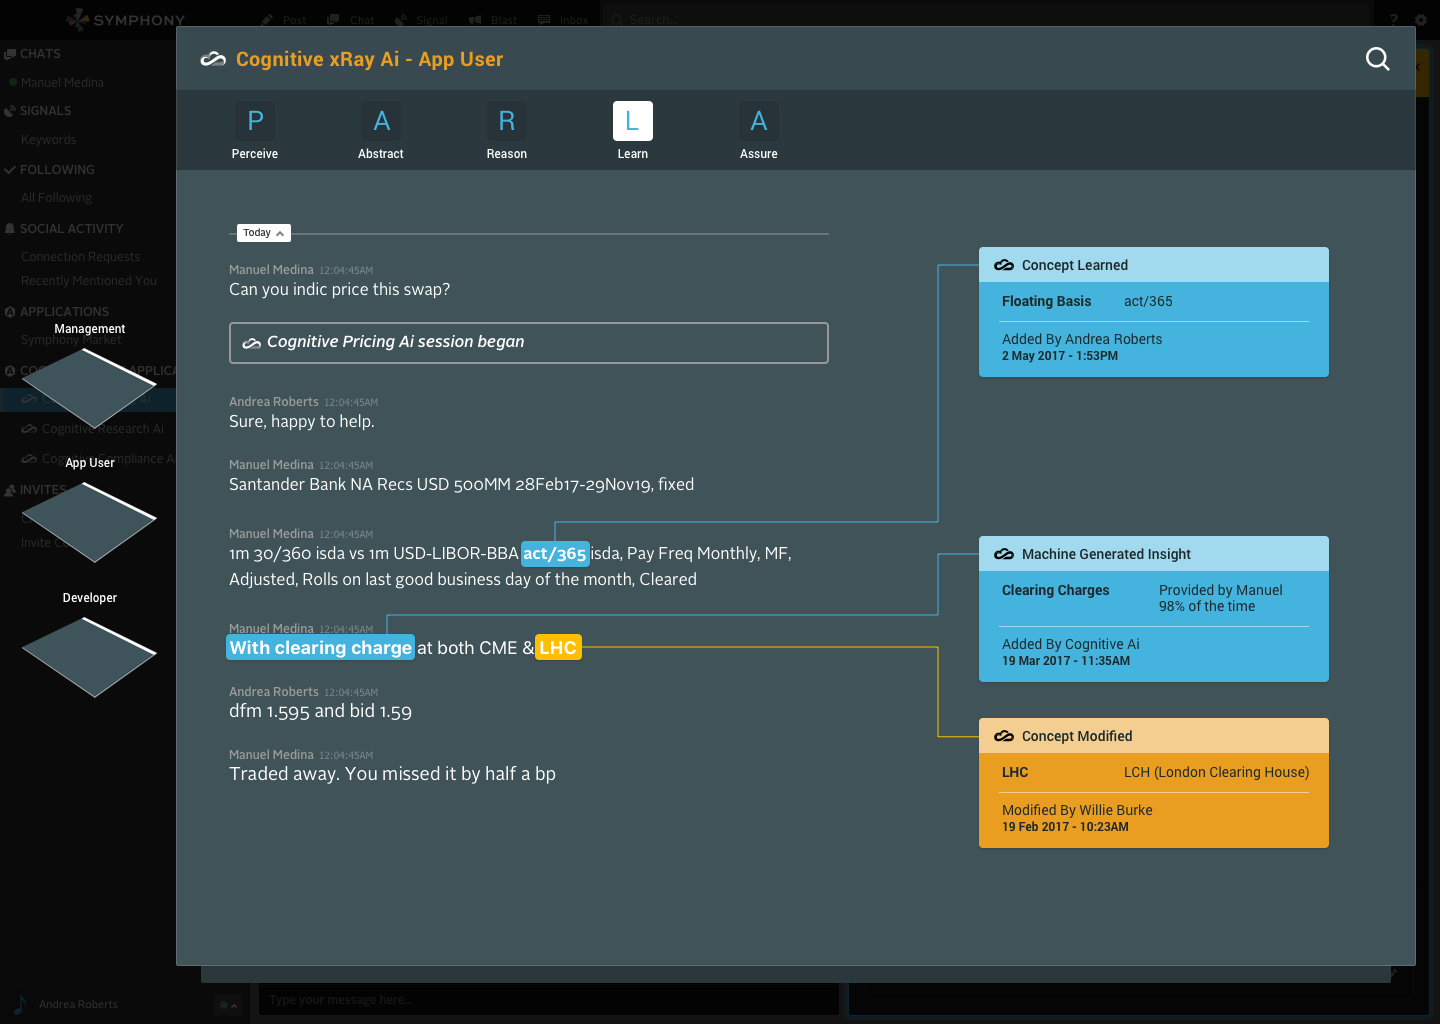Click the Post pencil icon in Symphony toolbar
Viewport: 1440px width, 1024px height.
click(267, 20)
